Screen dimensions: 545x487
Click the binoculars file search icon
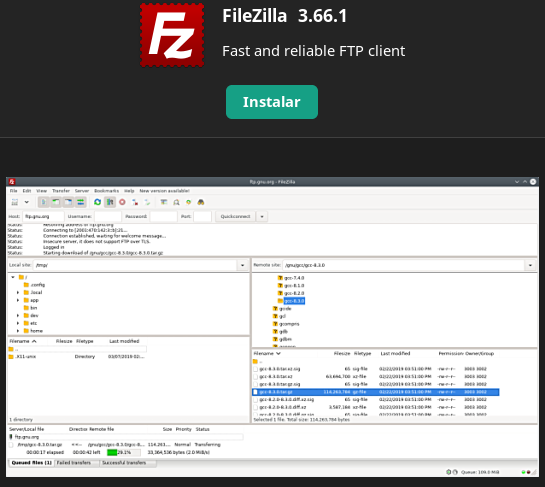[x=201, y=202]
